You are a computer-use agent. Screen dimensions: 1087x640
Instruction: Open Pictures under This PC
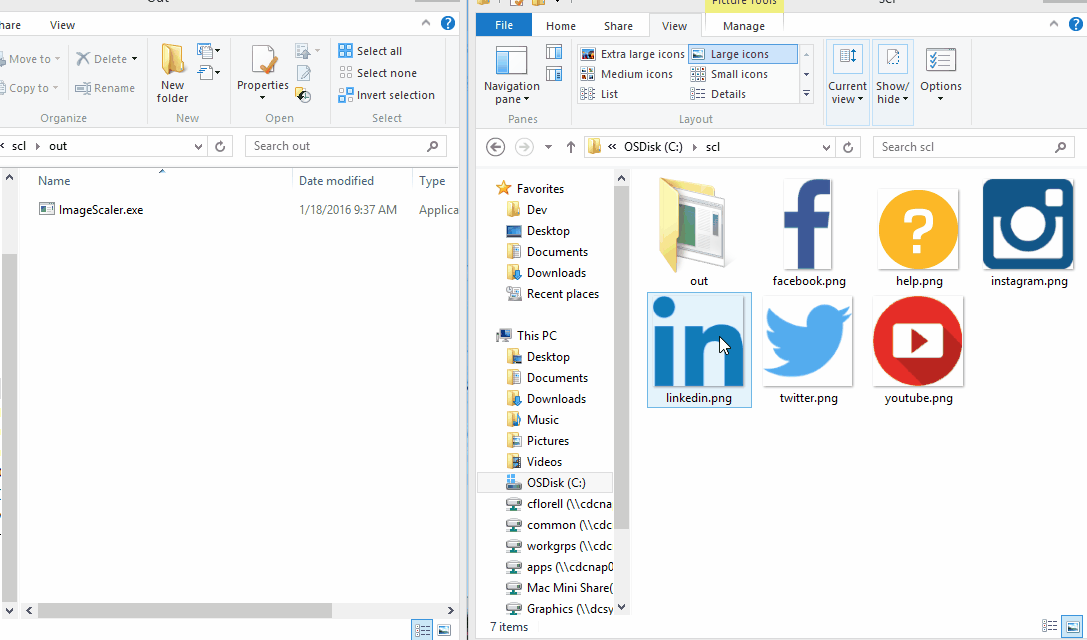pos(538,440)
